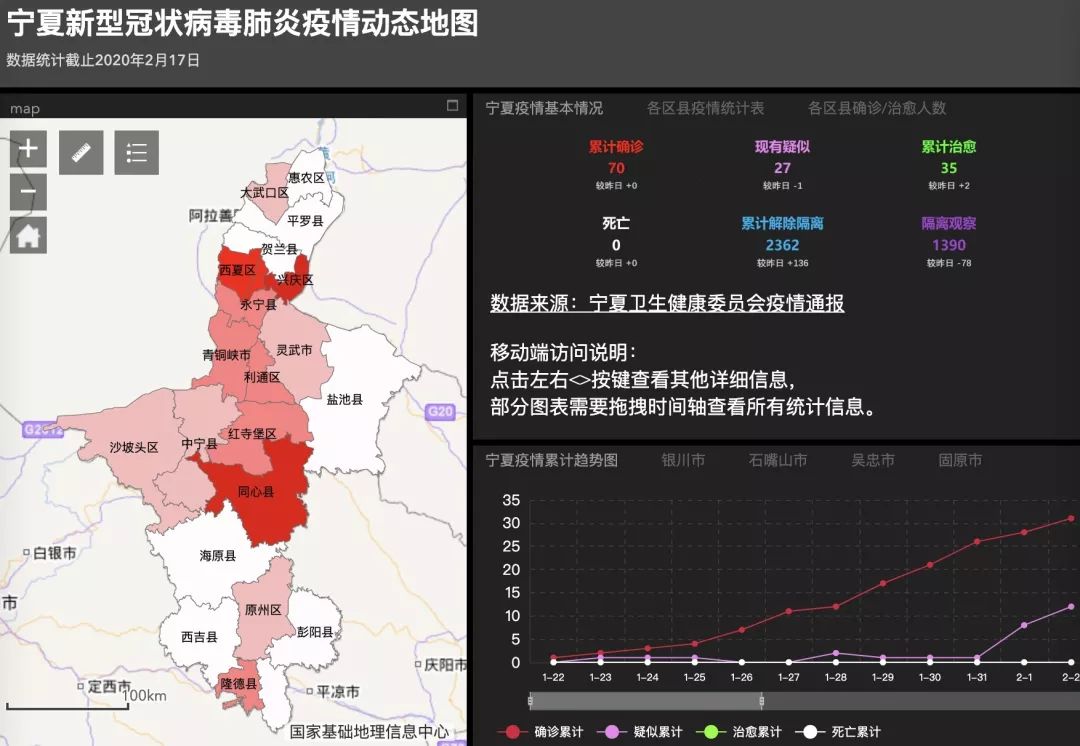Open the map legend list icon
This screenshot has height=746, width=1080.
point(136,152)
